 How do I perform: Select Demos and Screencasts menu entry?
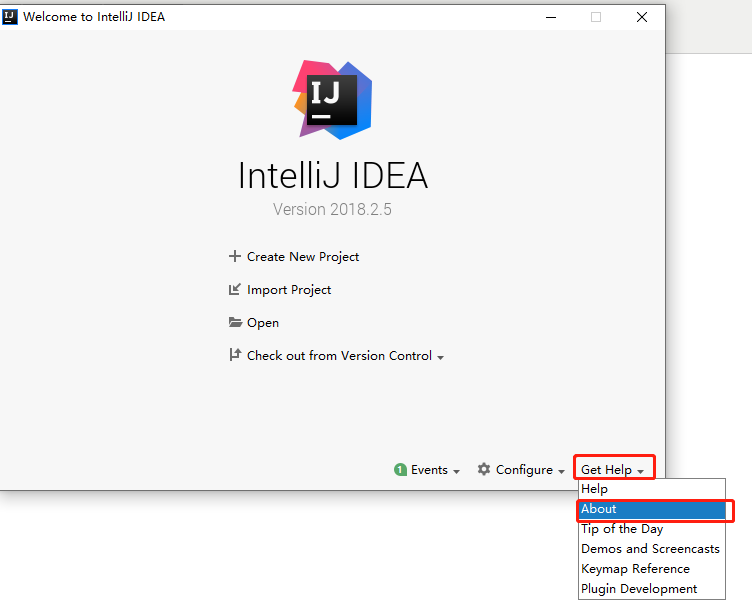[x=650, y=549]
